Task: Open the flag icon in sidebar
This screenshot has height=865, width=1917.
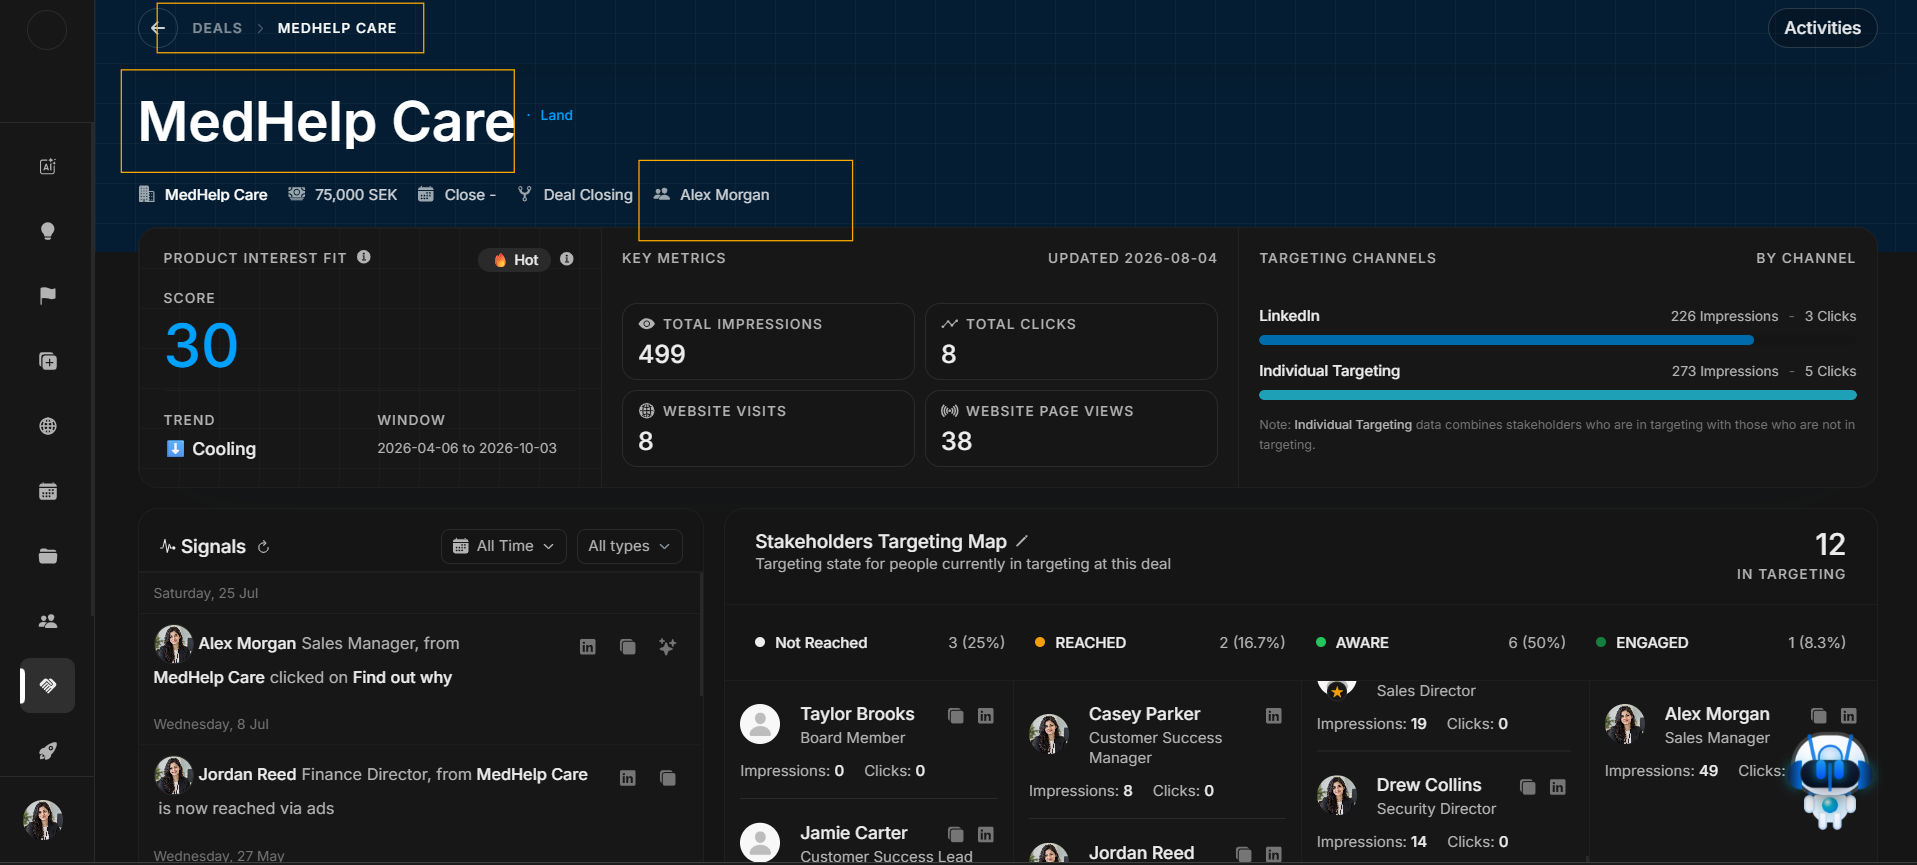Action: [x=47, y=296]
